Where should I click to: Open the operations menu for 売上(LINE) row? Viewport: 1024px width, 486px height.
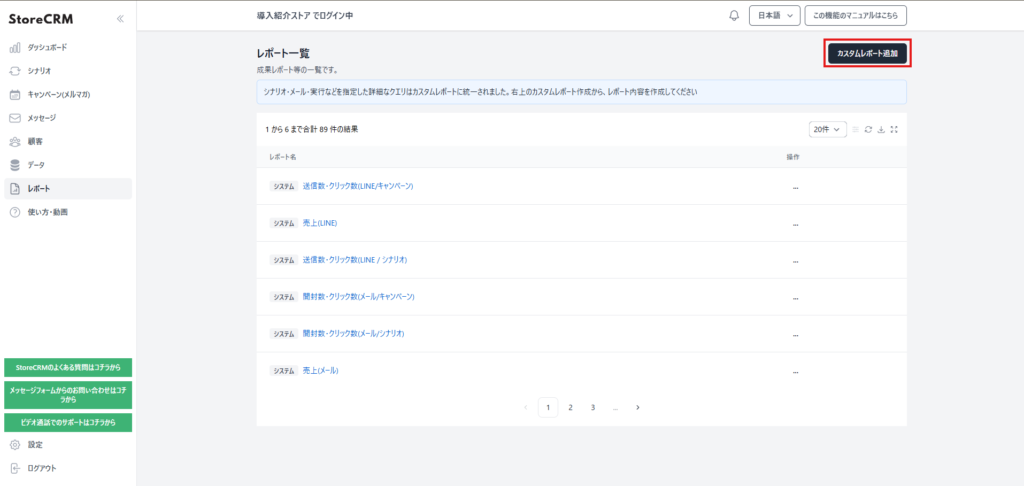797,223
